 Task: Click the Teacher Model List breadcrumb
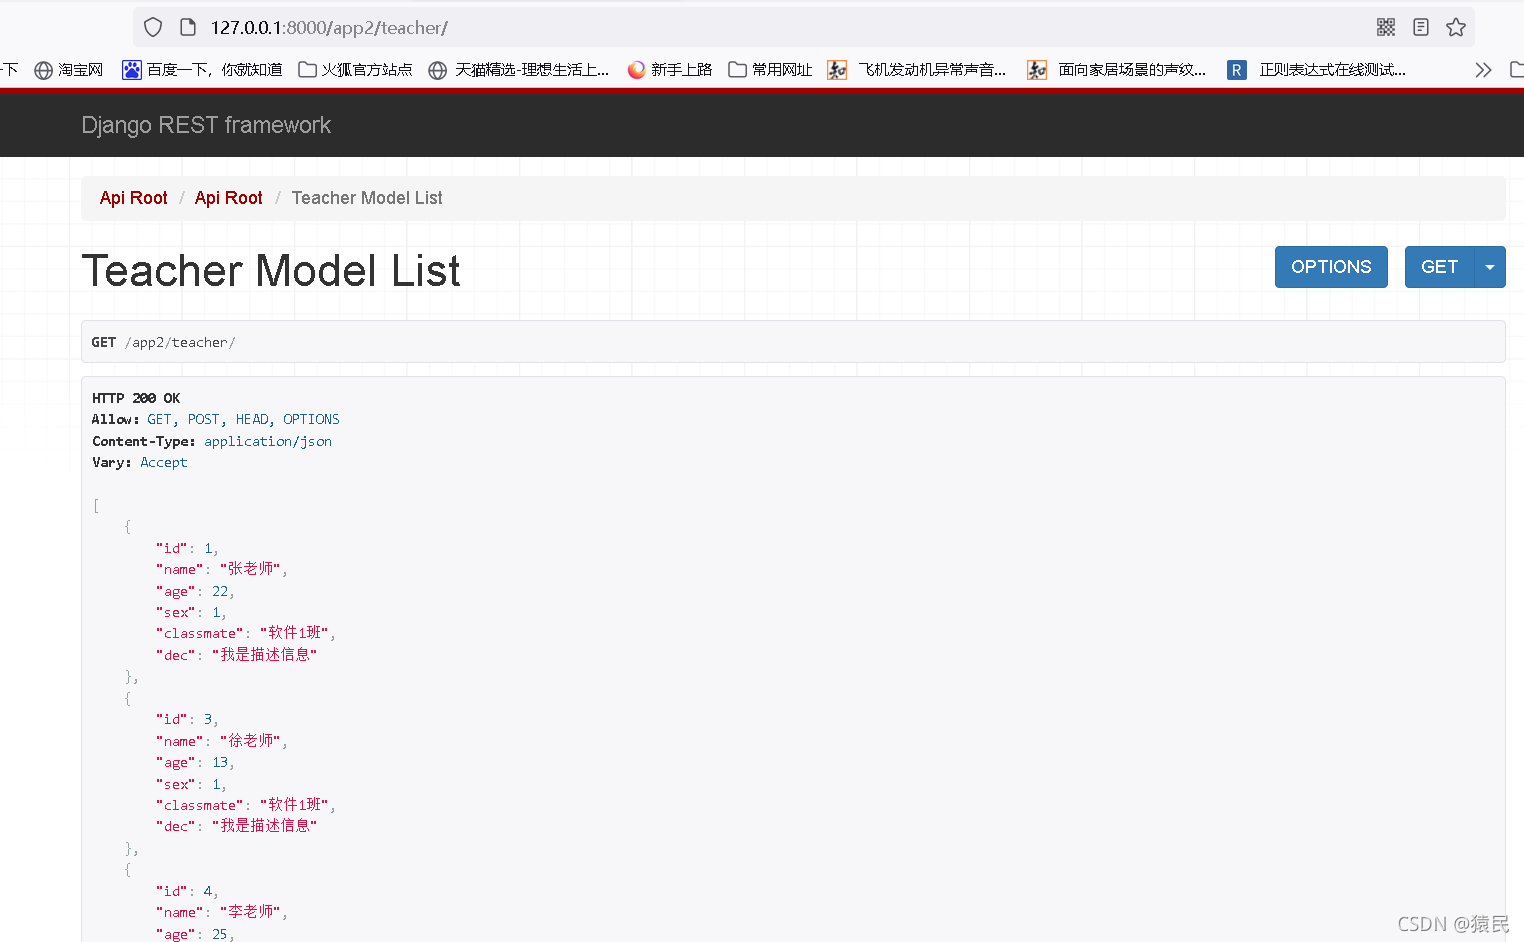tap(367, 198)
